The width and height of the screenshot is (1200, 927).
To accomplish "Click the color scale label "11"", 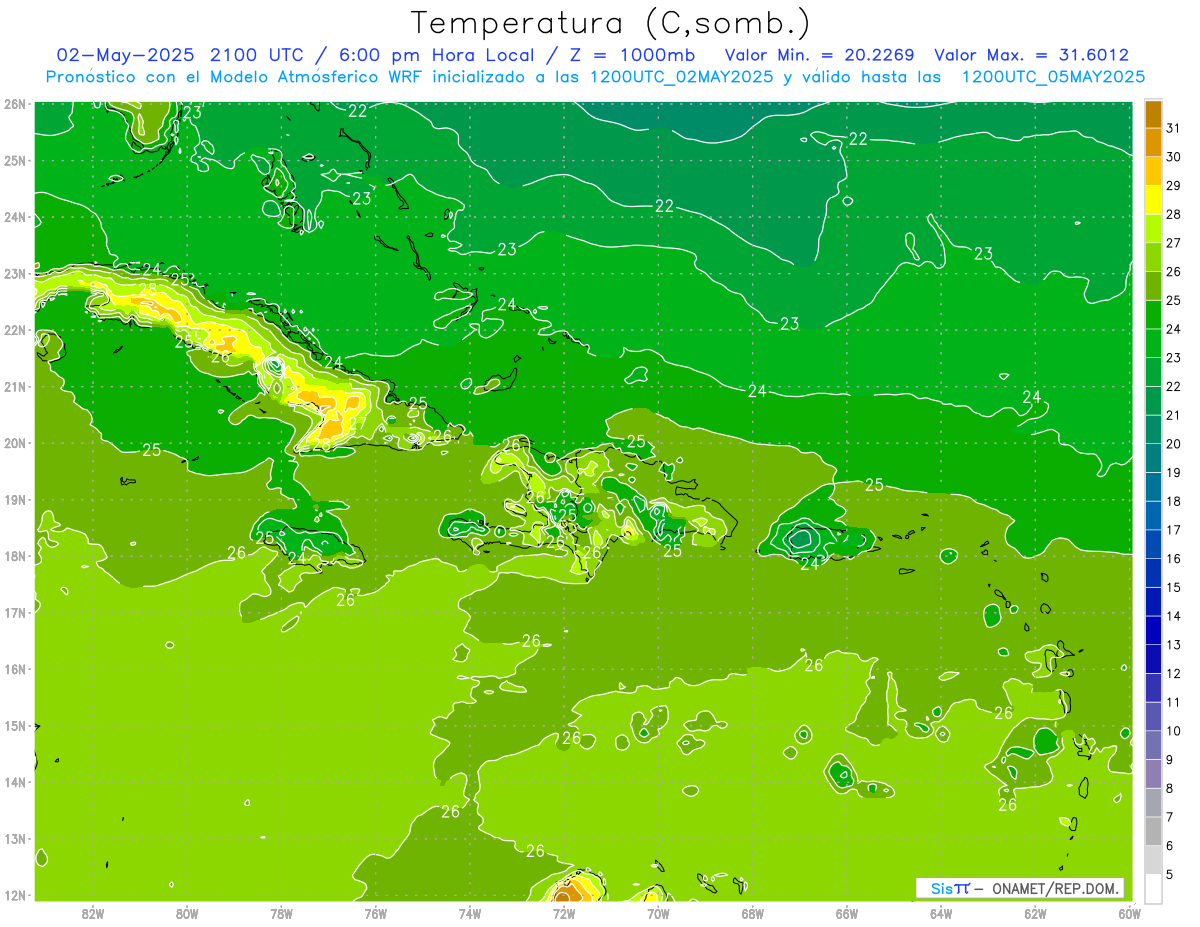I will pyautogui.click(x=1174, y=702).
